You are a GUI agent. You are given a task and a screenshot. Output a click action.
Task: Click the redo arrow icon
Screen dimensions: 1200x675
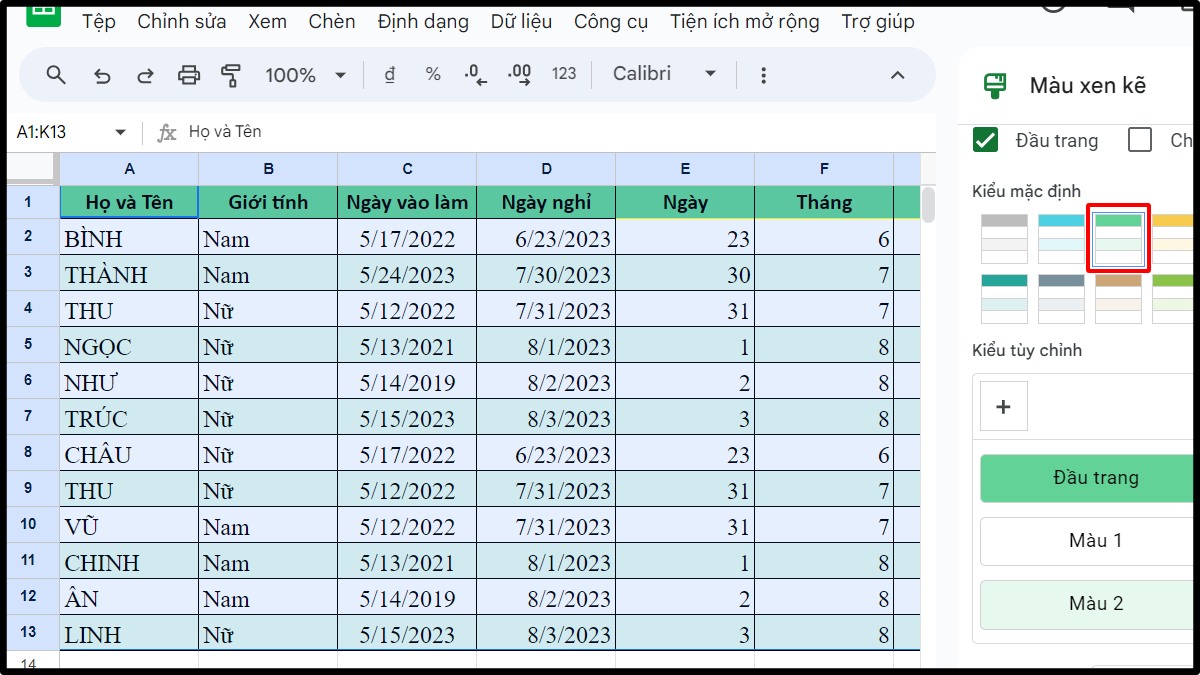point(145,75)
